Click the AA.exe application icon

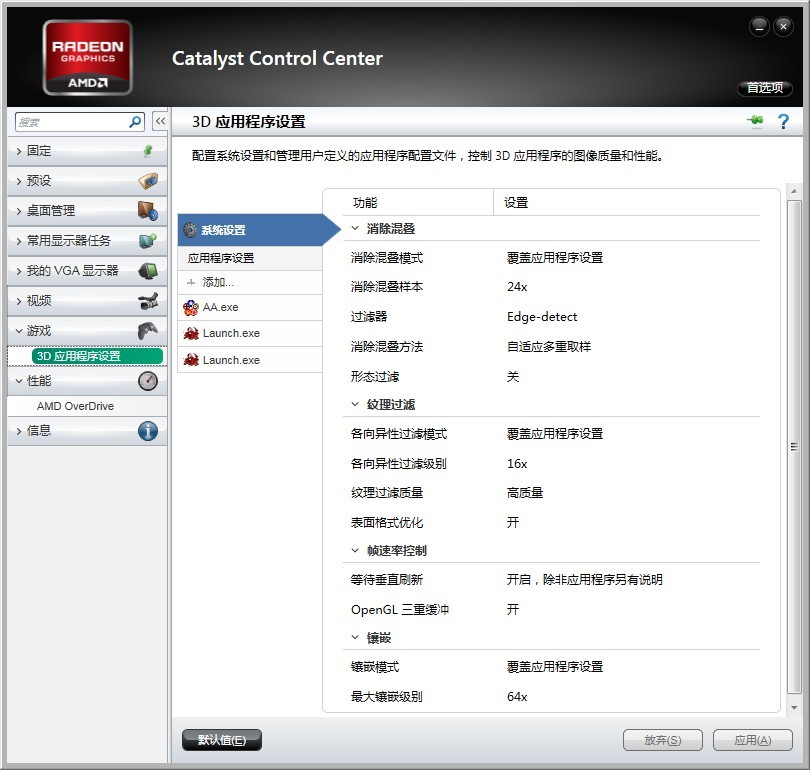coord(191,307)
